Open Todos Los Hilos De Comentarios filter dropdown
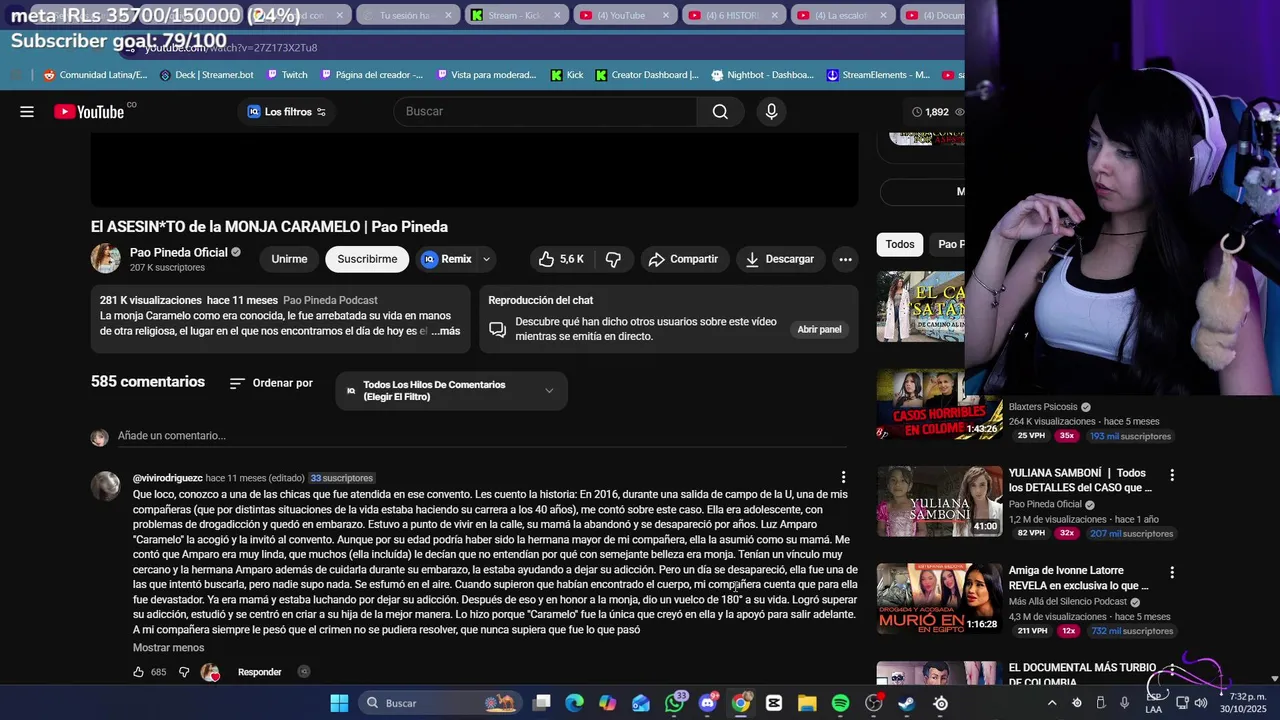Image resolution: width=1280 pixels, height=720 pixels. [x=451, y=391]
